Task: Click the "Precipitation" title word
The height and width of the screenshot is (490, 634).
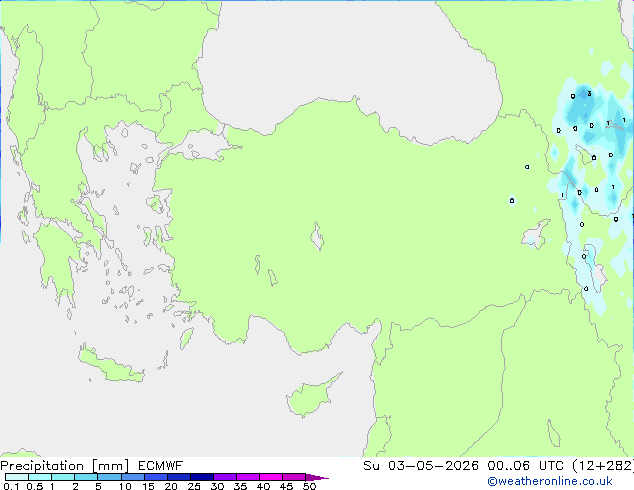Action: 42,466
